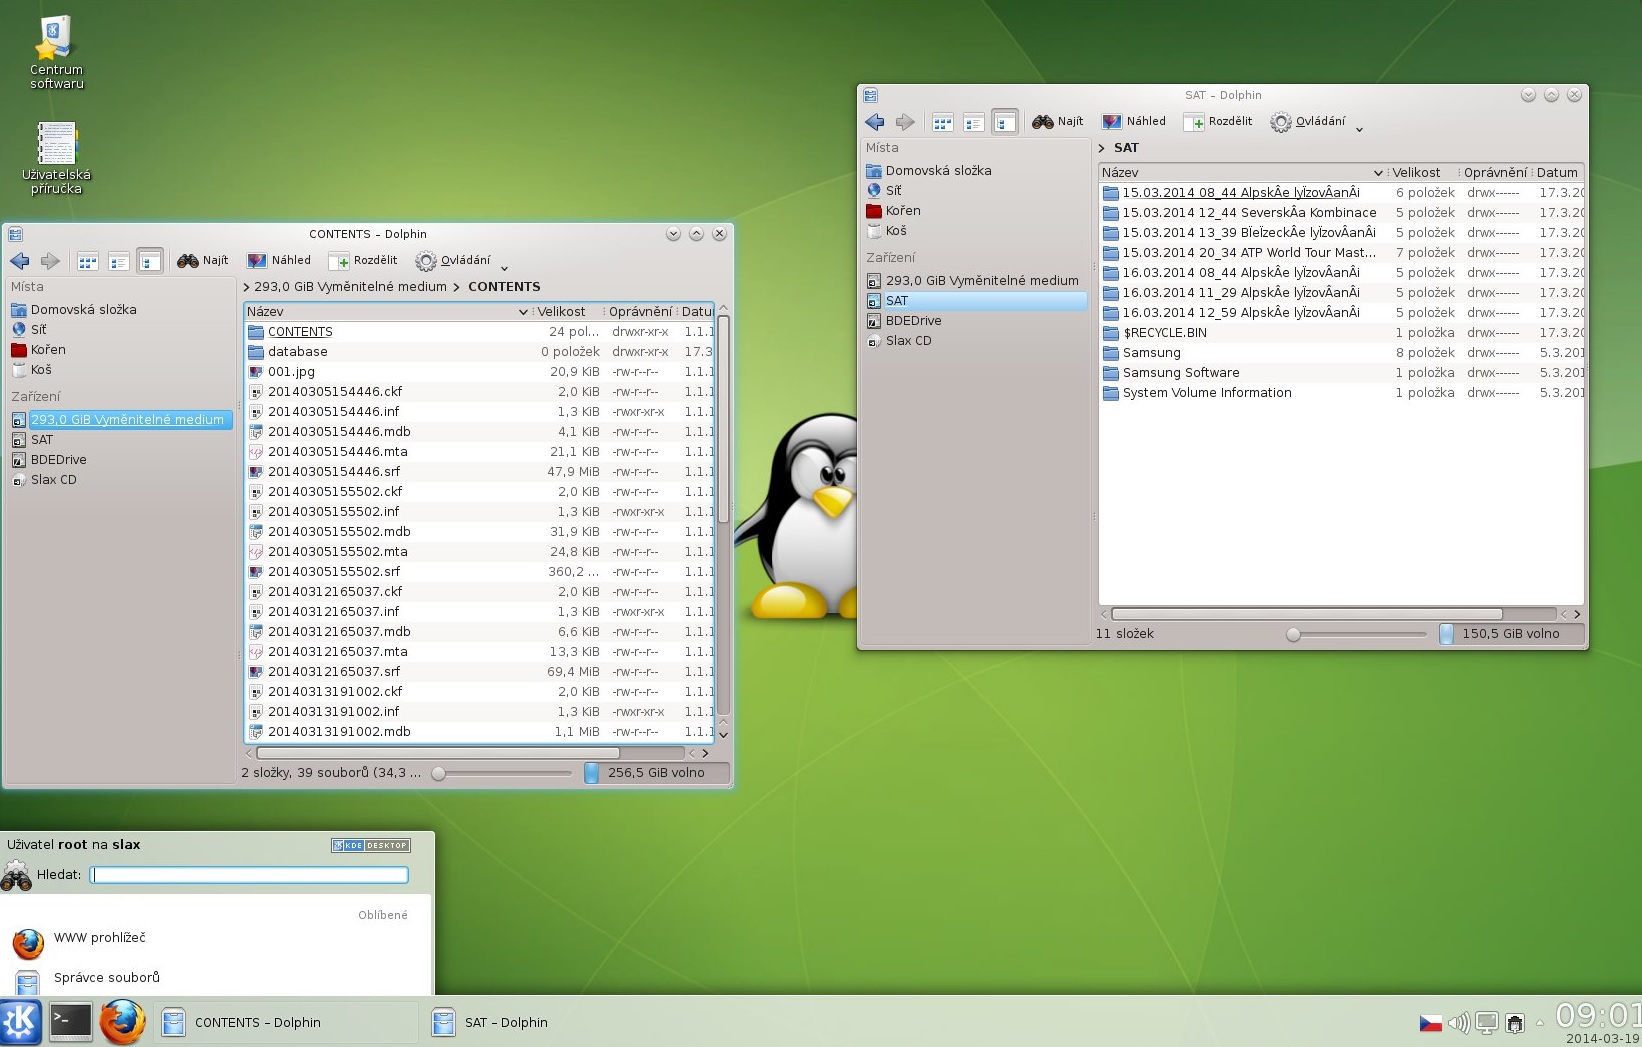This screenshot has width=1642, height=1047.
Task: Switch to SAT – Dolphin taskbar entry
Action: click(490, 1023)
